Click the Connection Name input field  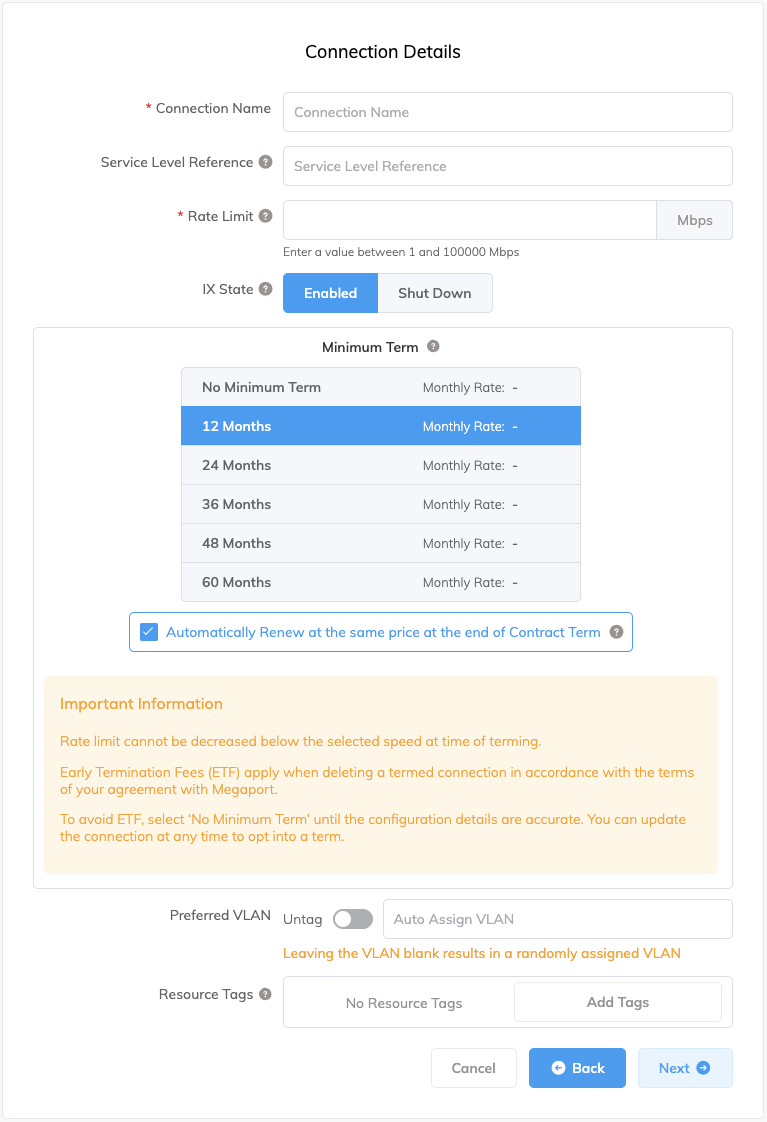click(x=507, y=112)
